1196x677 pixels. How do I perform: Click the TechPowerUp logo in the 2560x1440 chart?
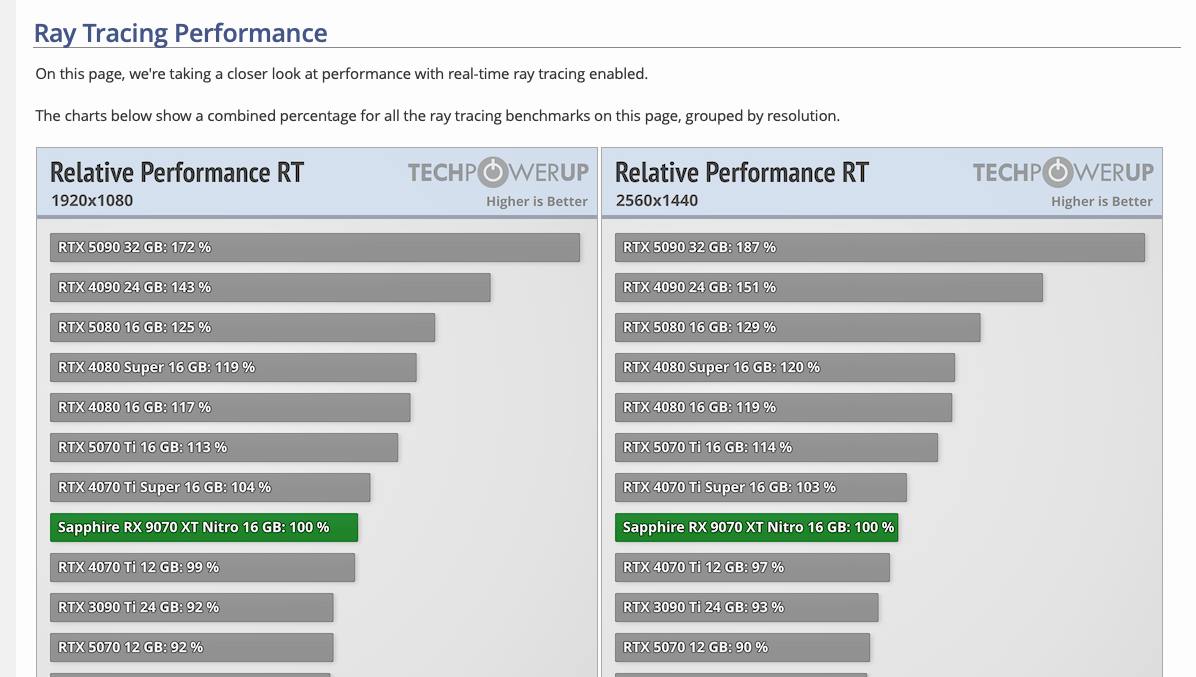pos(1063,173)
